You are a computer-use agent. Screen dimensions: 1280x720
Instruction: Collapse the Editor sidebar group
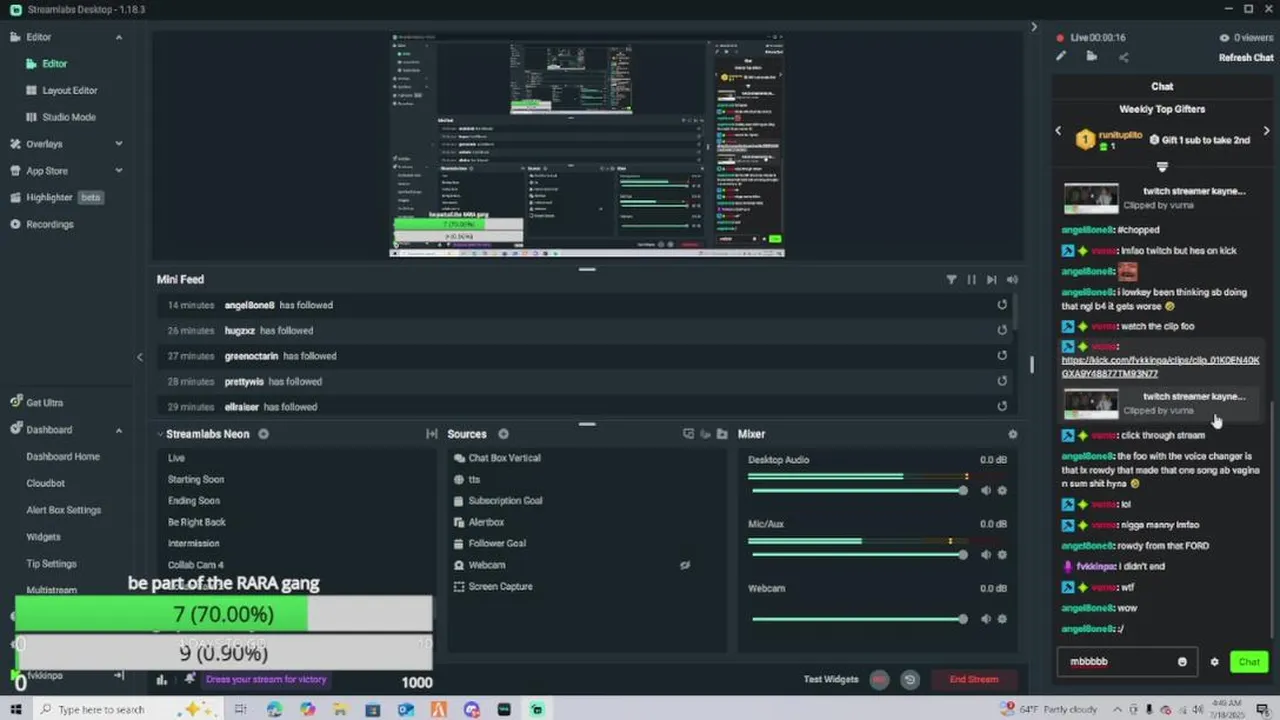[119, 37]
